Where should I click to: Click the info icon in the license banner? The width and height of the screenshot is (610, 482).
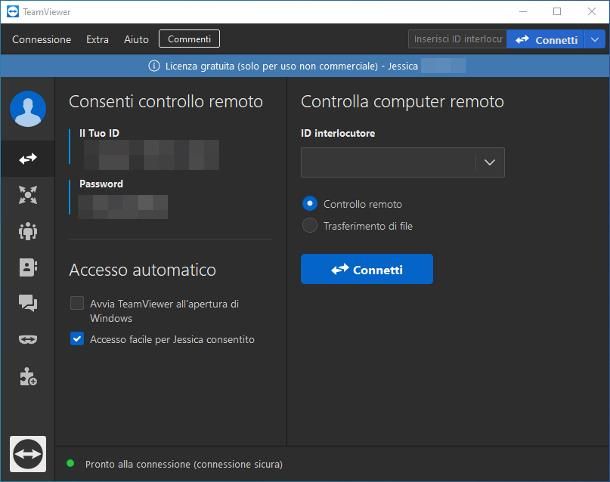pos(154,66)
